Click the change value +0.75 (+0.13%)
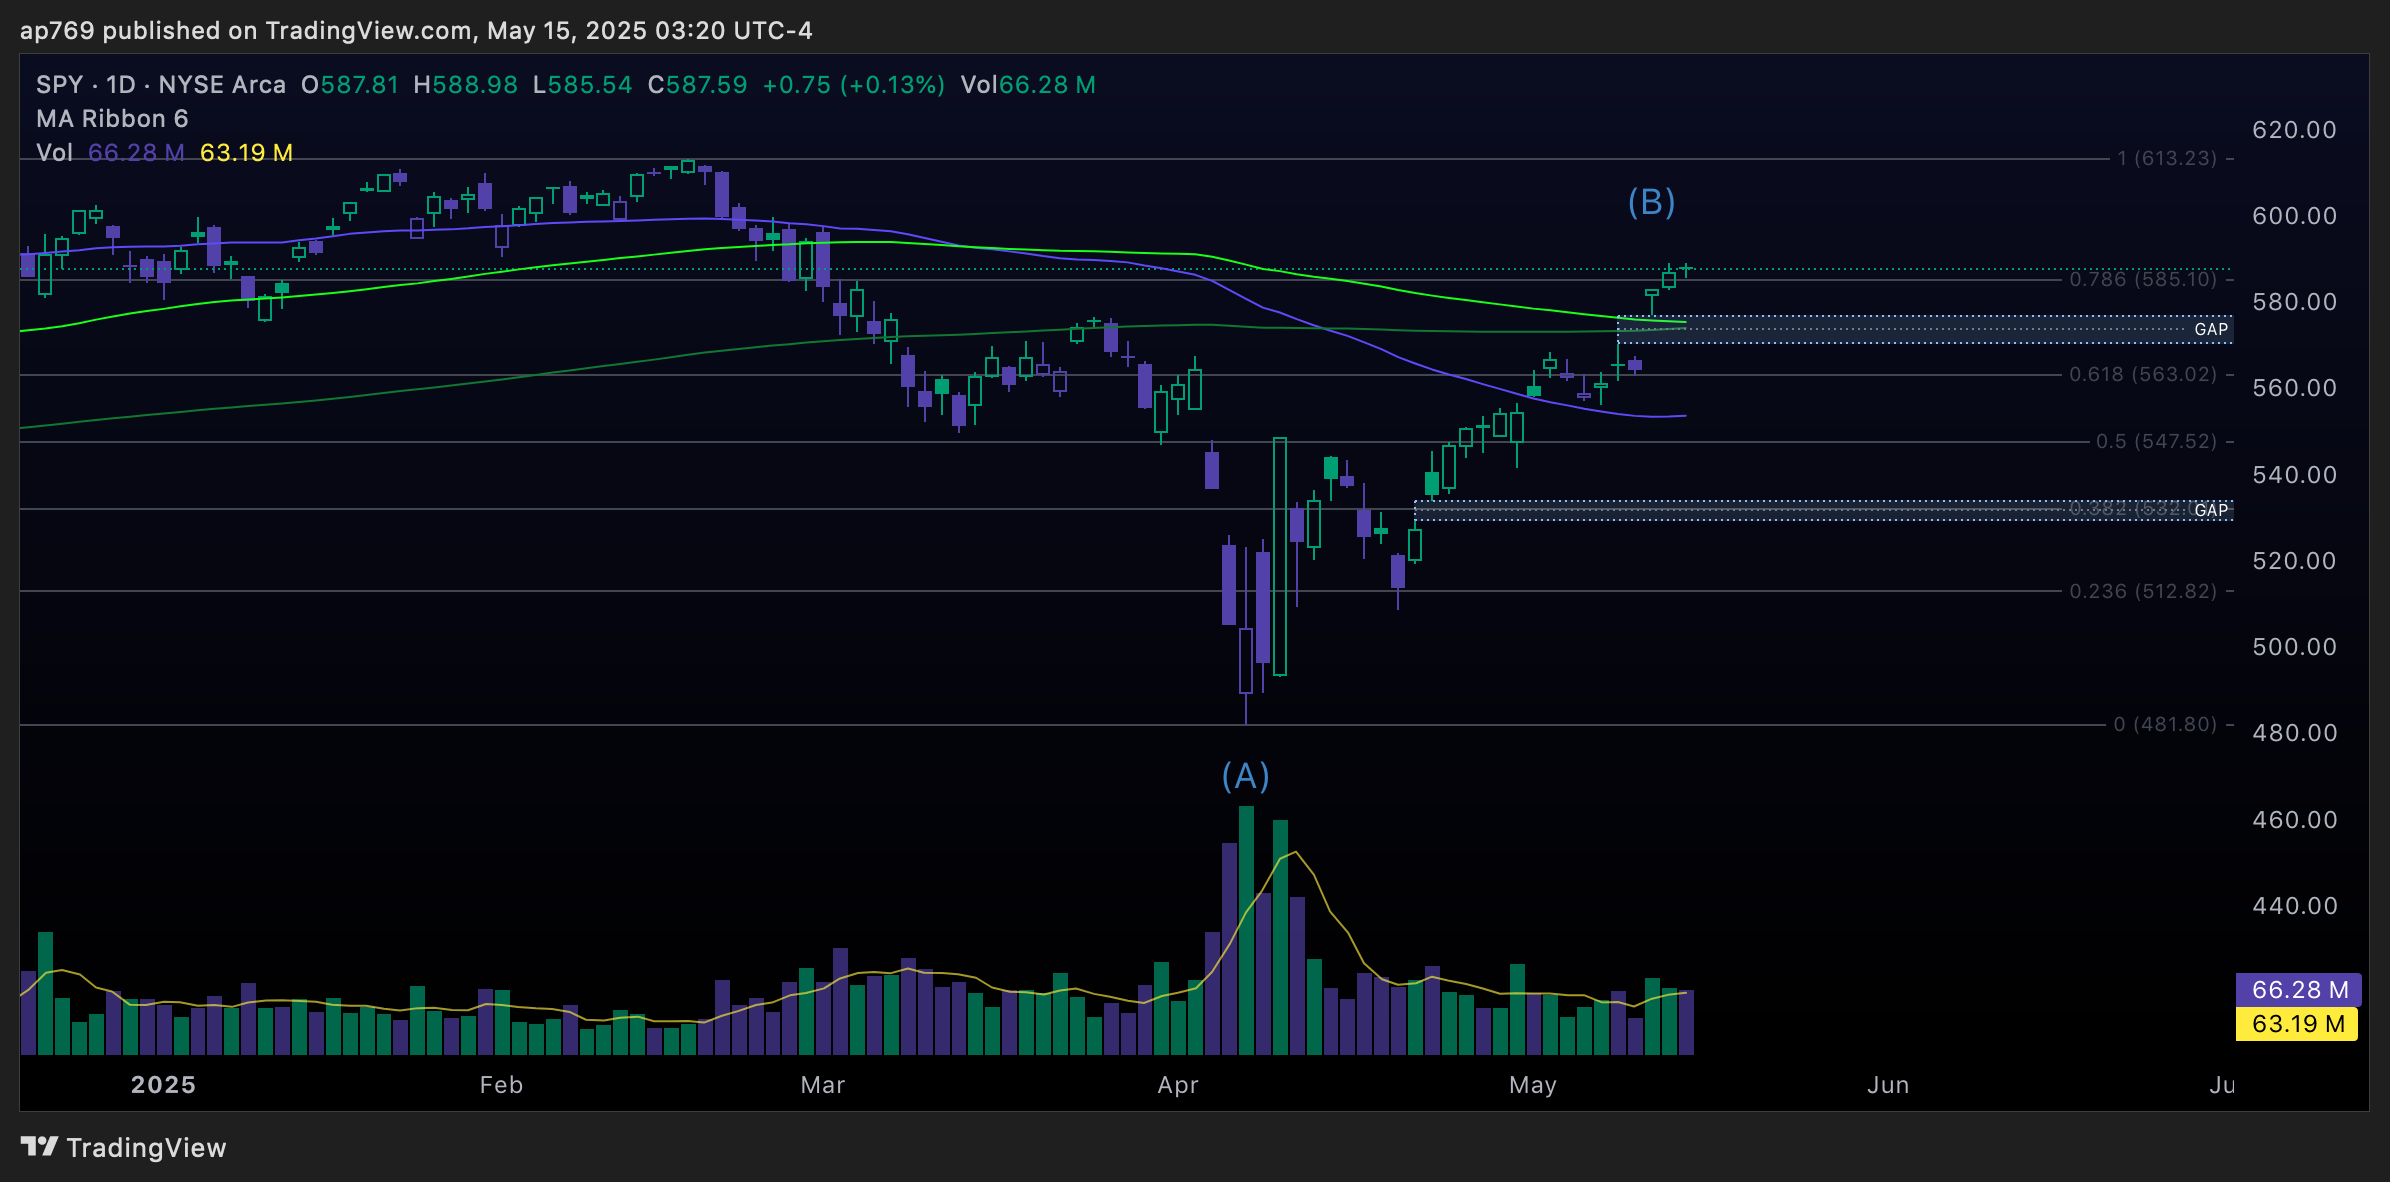 tap(853, 85)
